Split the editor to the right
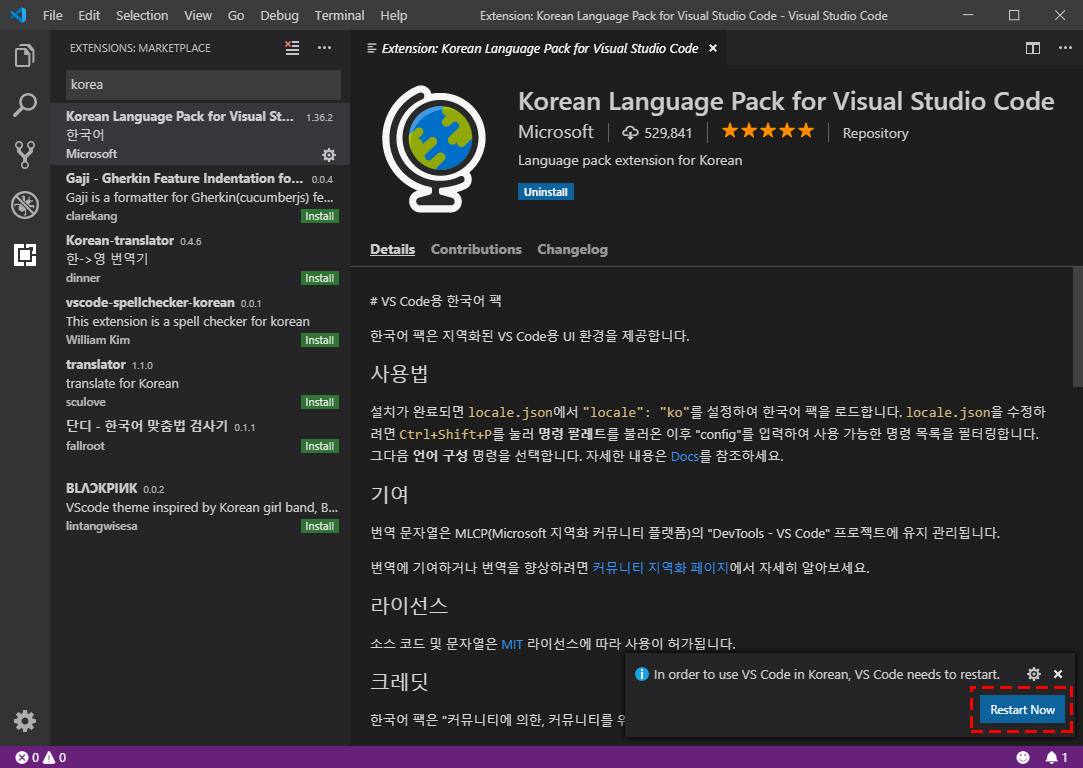Image resolution: width=1083 pixels, height=768 pixels. (1033, 48)
